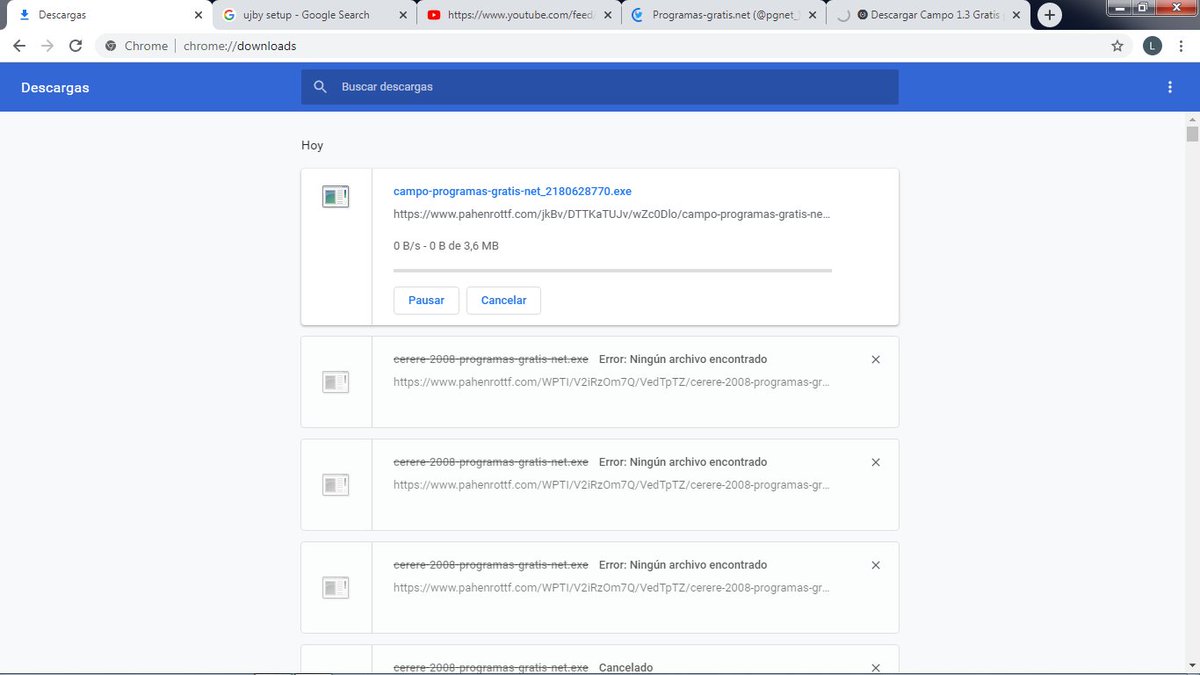The width and height of the screenshot is (1200, 675).
Task: Close the Descargas tab
Action: (x=198, y=15)
